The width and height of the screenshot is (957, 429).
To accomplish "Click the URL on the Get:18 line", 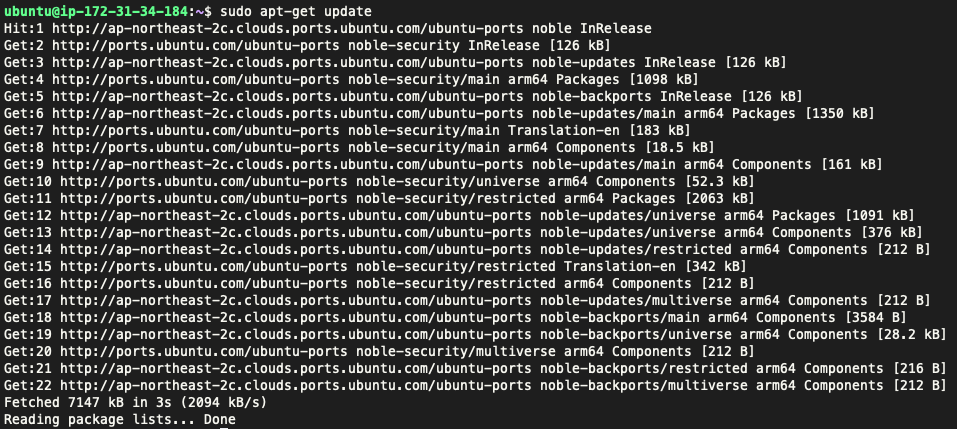I will [295, 317].
